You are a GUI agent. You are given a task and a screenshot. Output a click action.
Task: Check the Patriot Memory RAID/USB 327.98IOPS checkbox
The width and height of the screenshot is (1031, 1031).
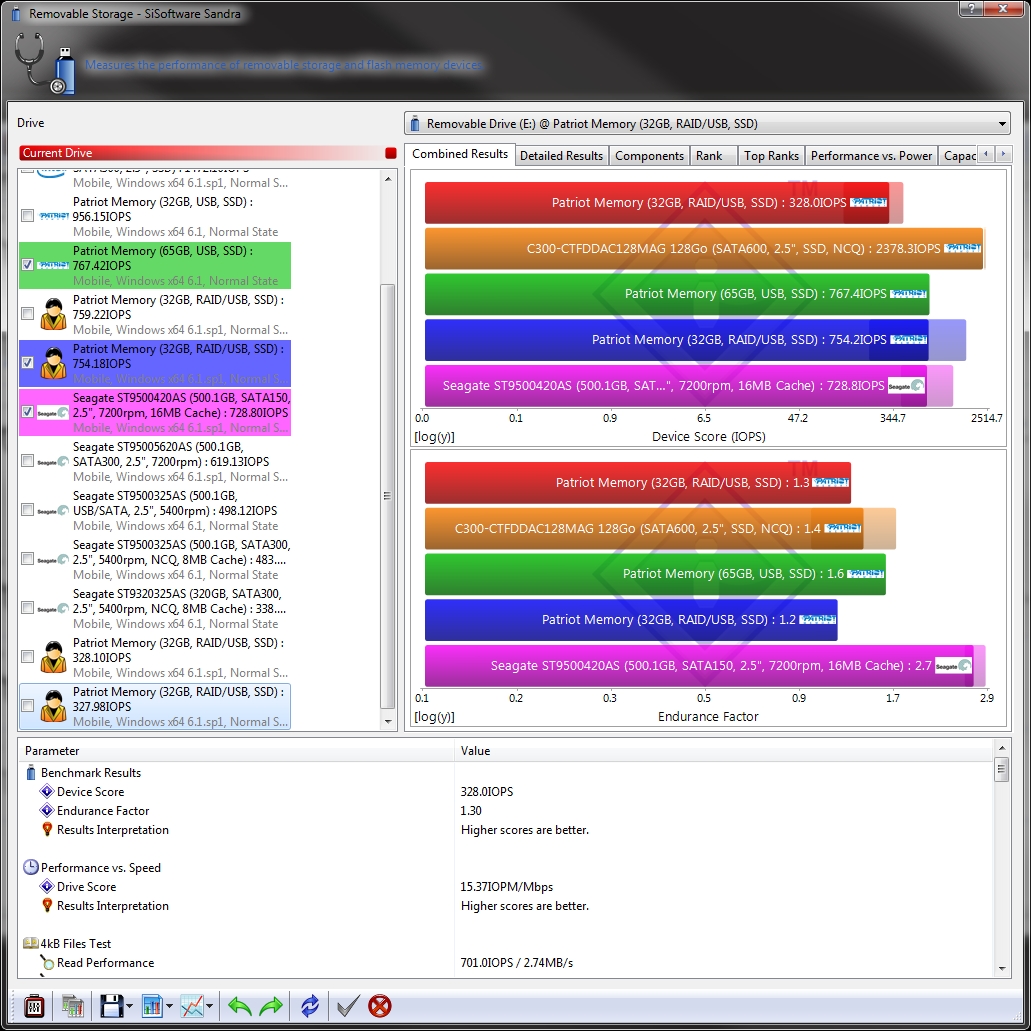pos(28,706)
